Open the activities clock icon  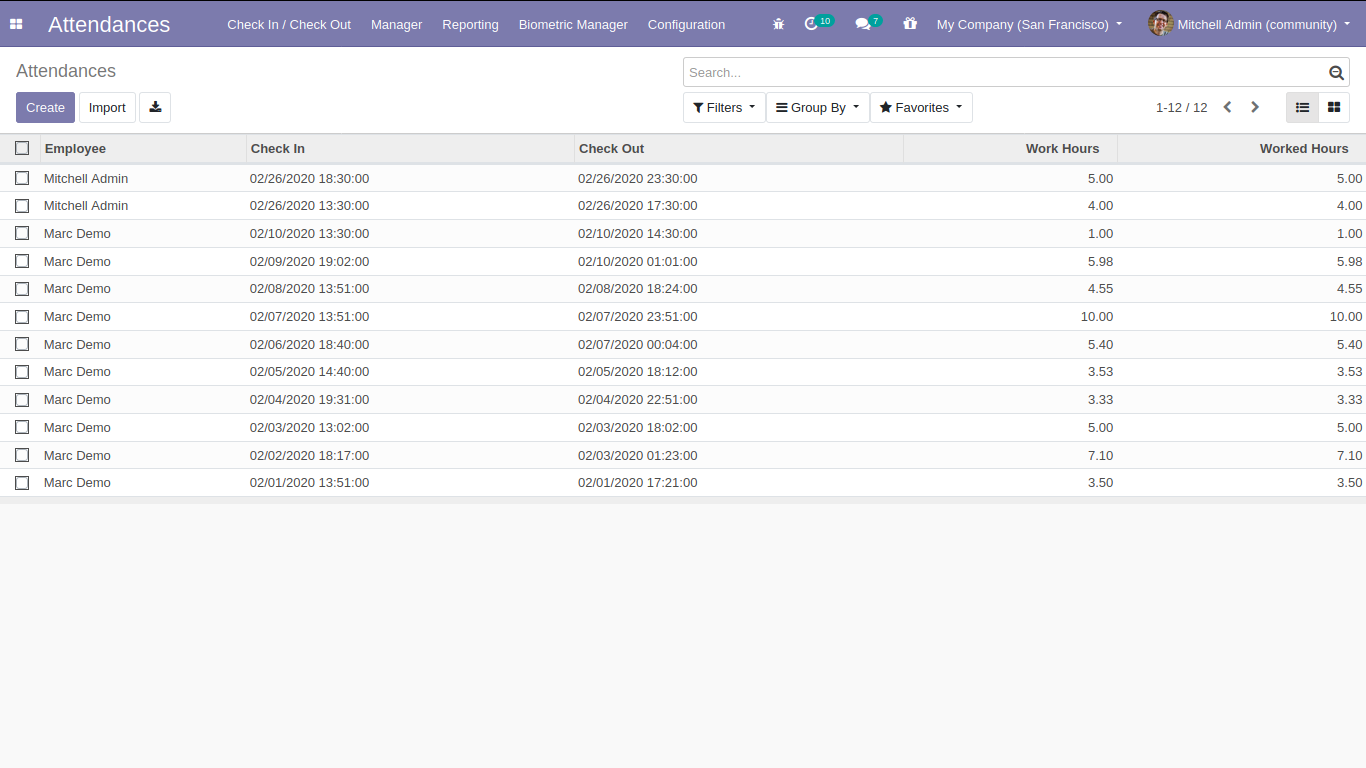pyautogui.click(x=811, y=24)
